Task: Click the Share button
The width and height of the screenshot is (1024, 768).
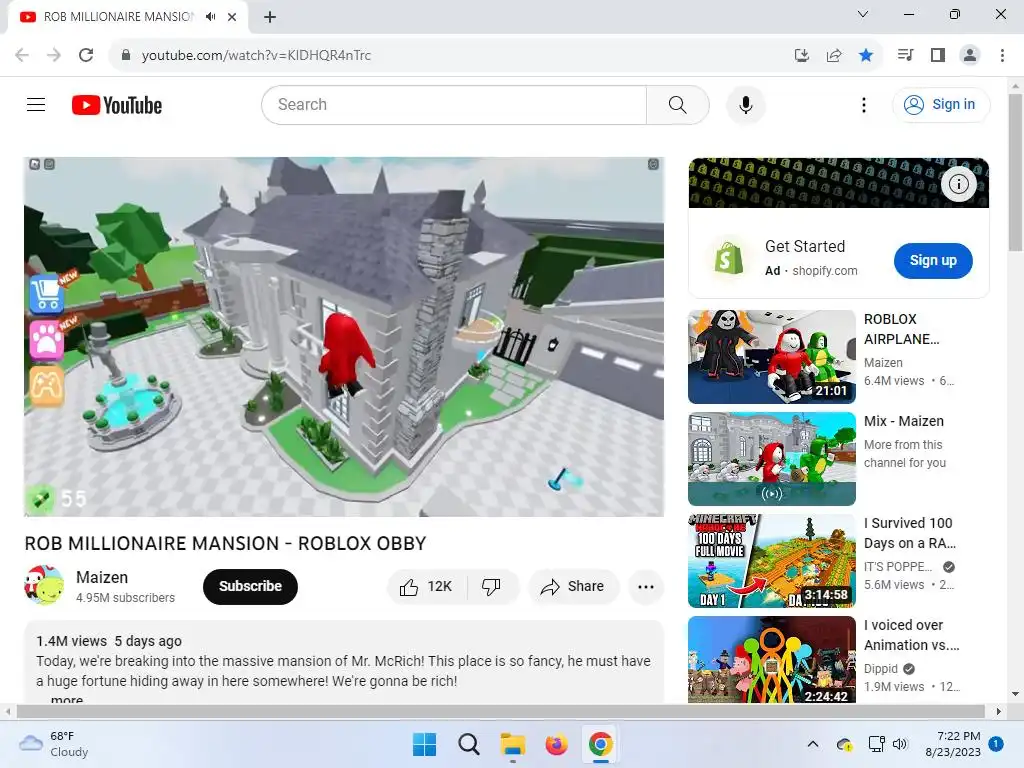Action: coord(573,586)
